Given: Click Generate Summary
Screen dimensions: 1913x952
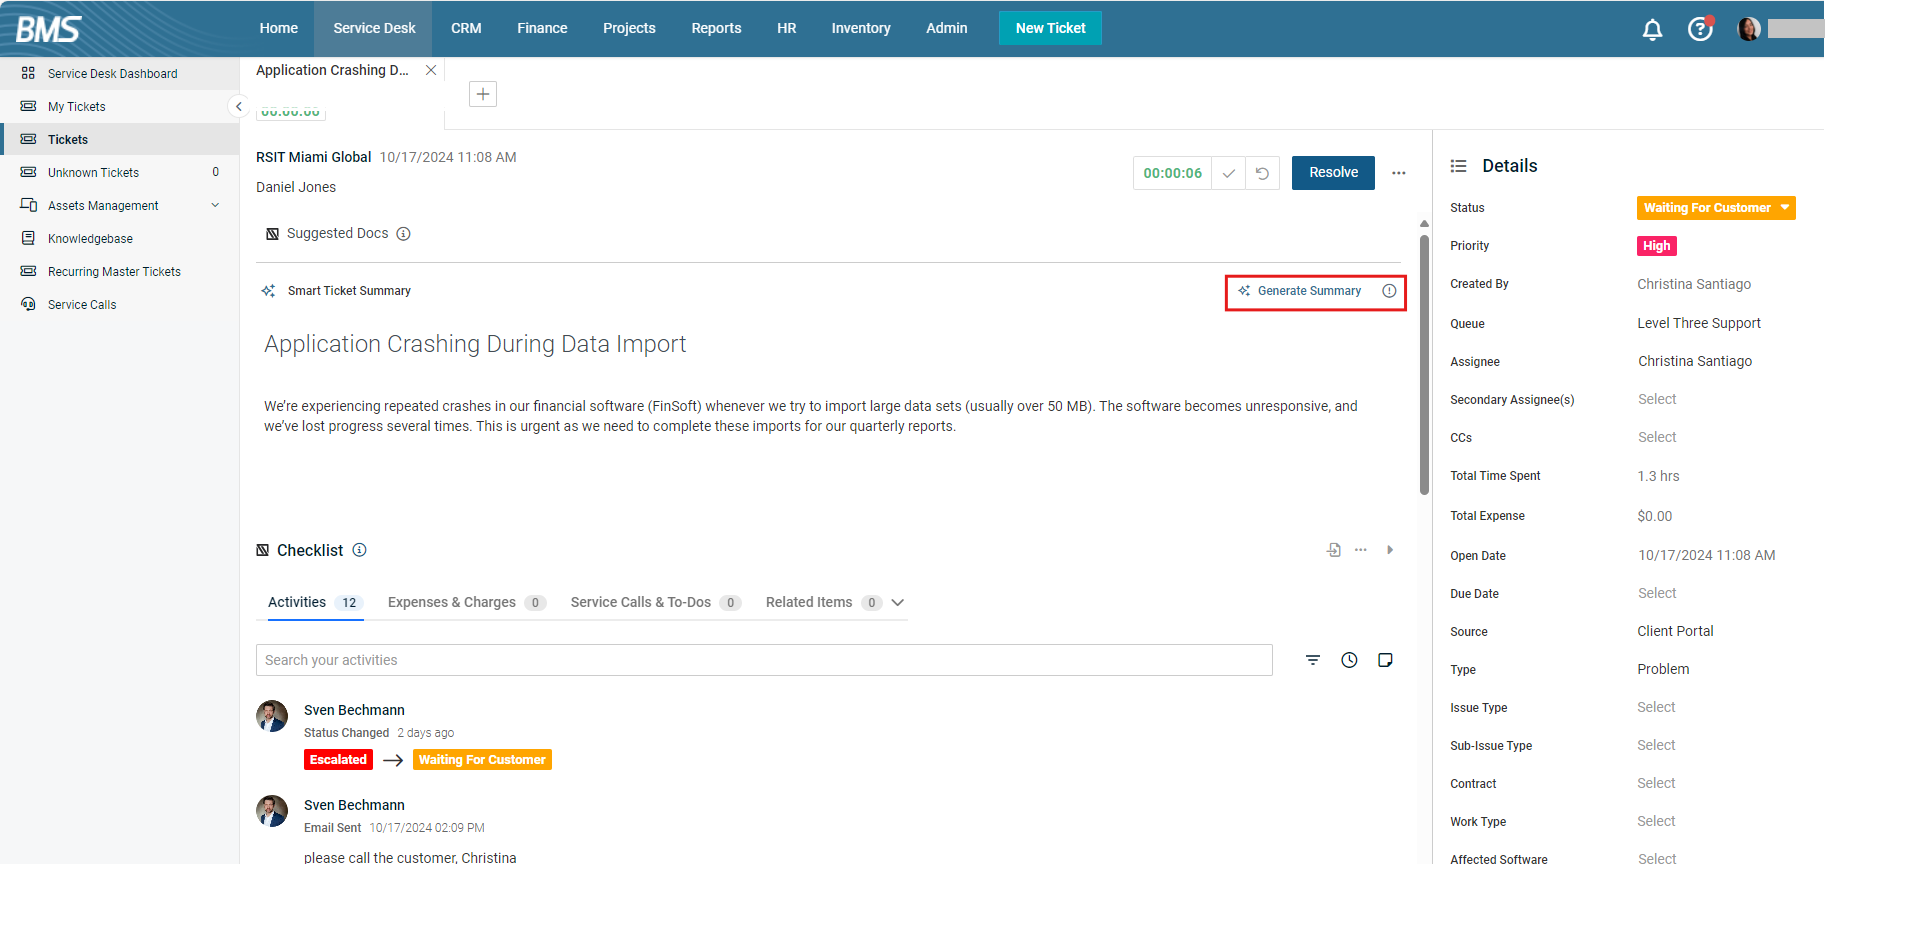Looking at the screenshot, I should (1300, 291).
